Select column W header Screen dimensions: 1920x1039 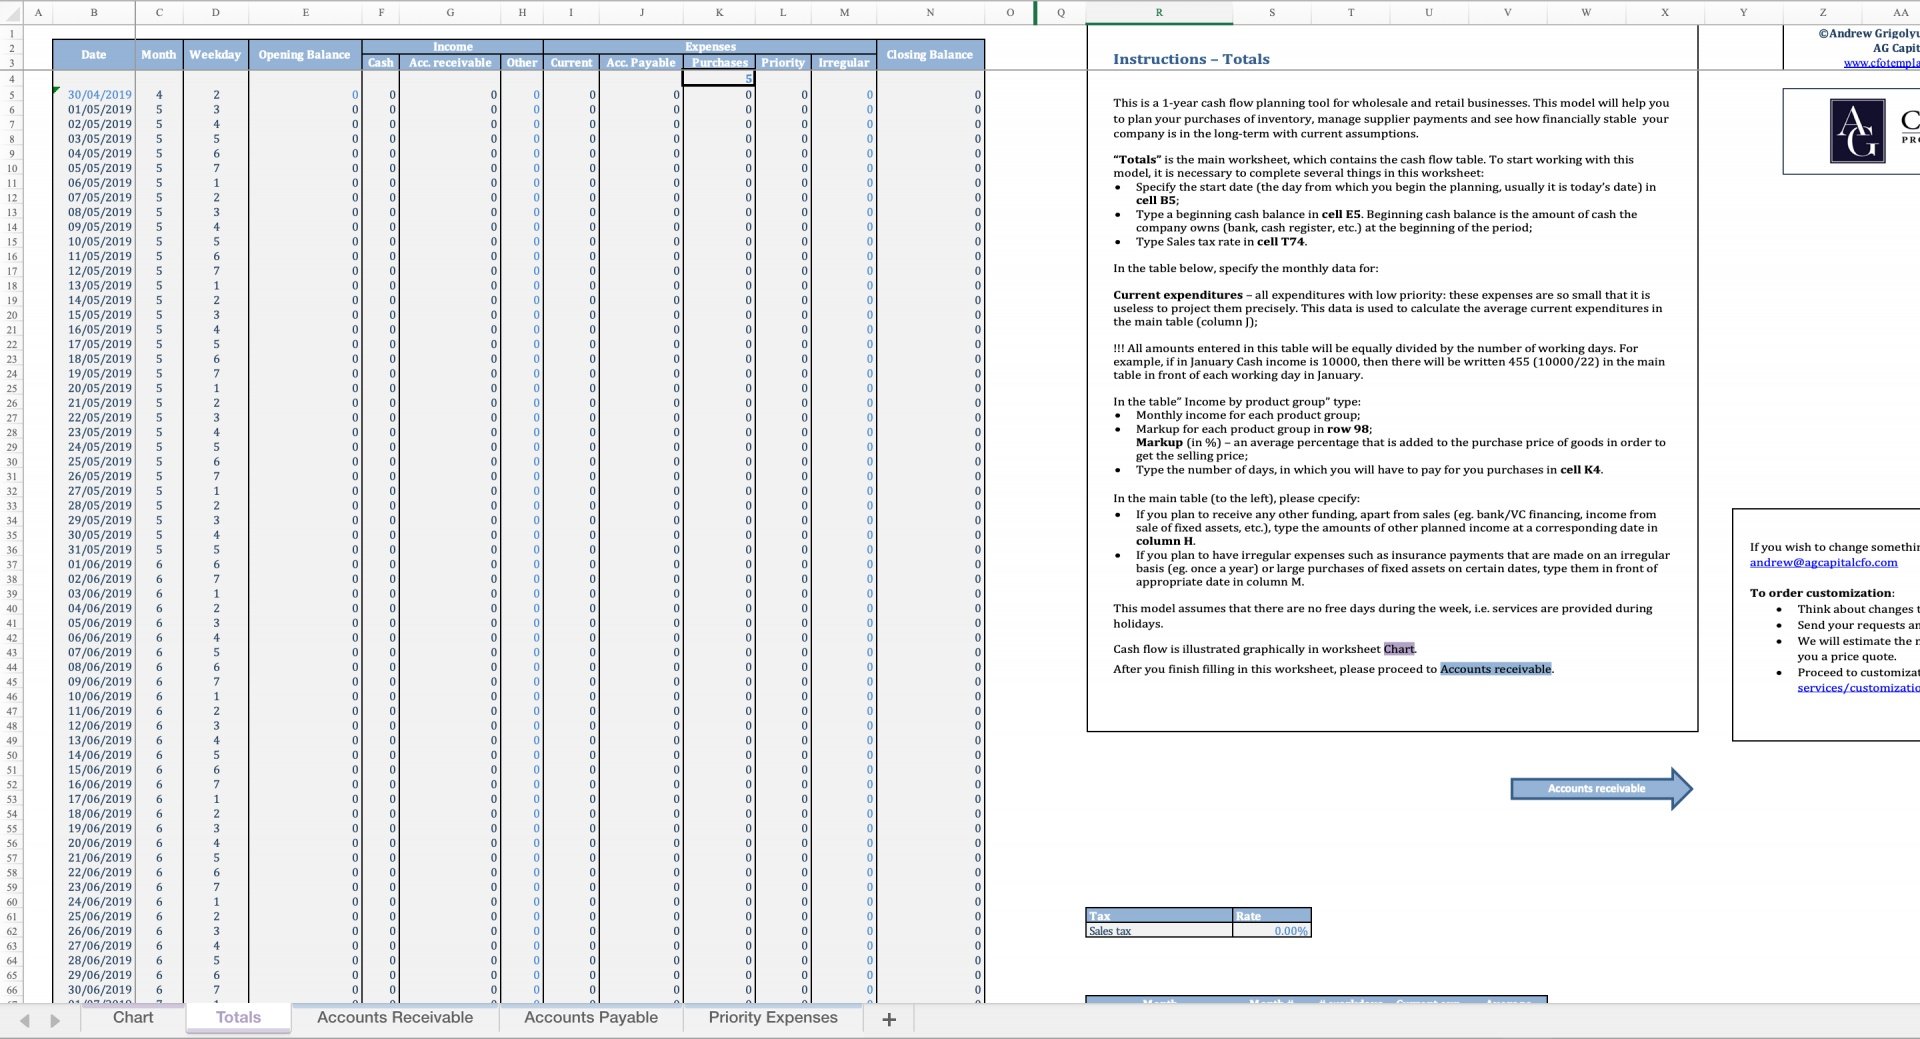(x=1586, y=12)
